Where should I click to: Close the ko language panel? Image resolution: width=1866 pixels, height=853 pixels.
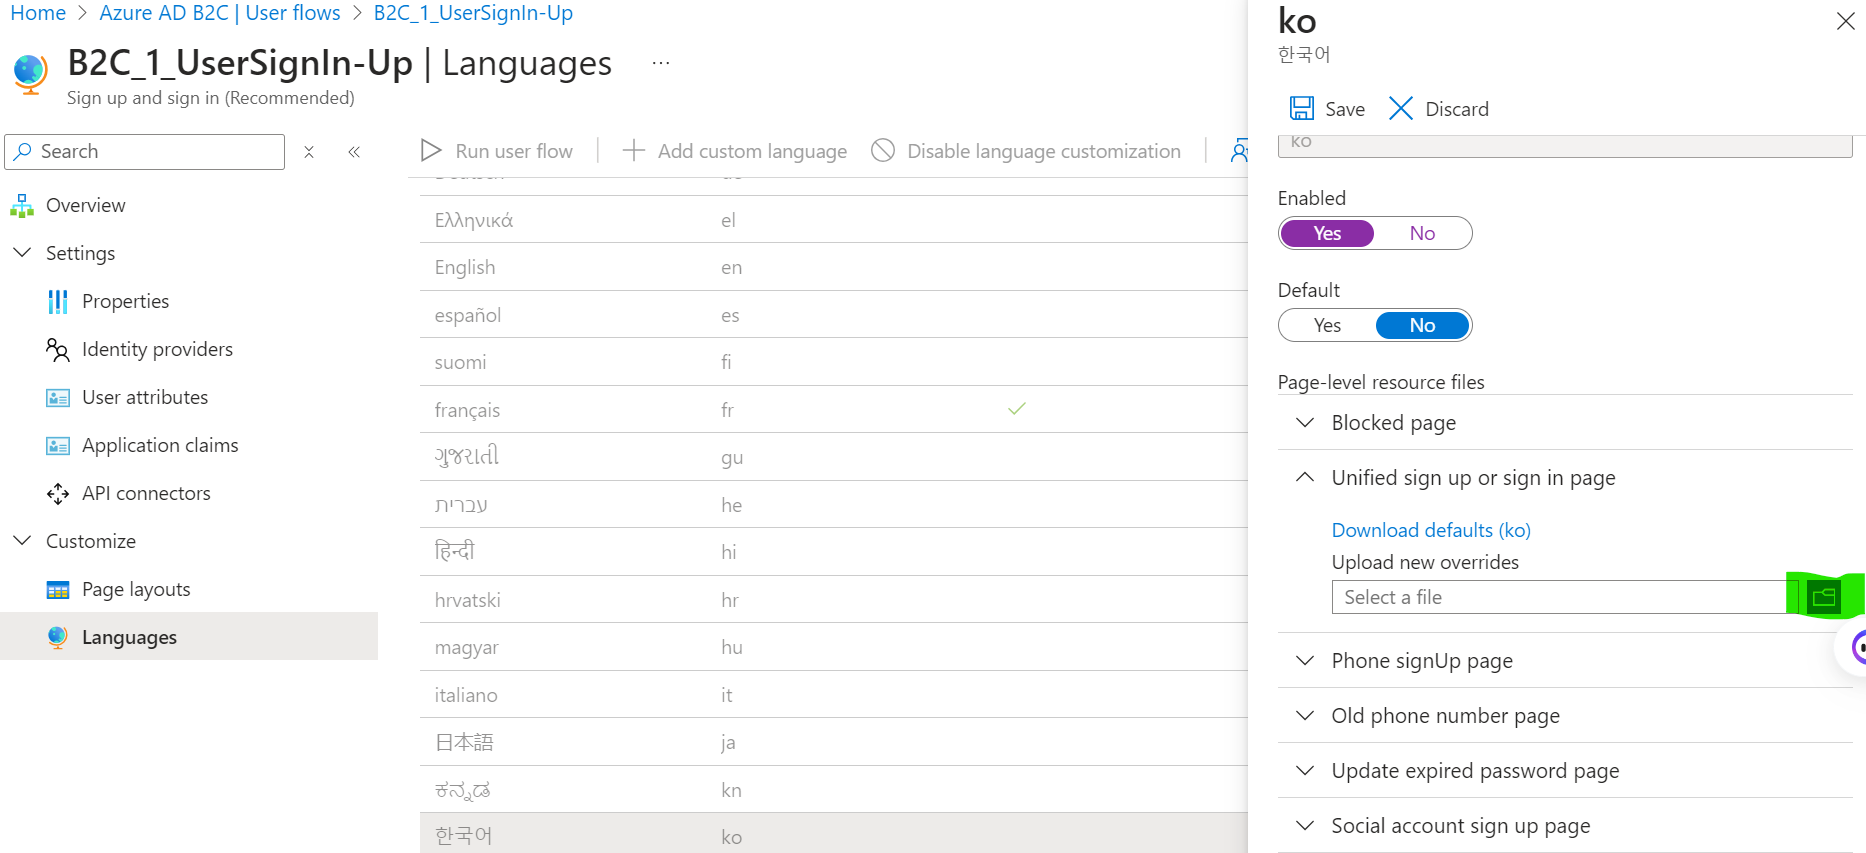1845,21
